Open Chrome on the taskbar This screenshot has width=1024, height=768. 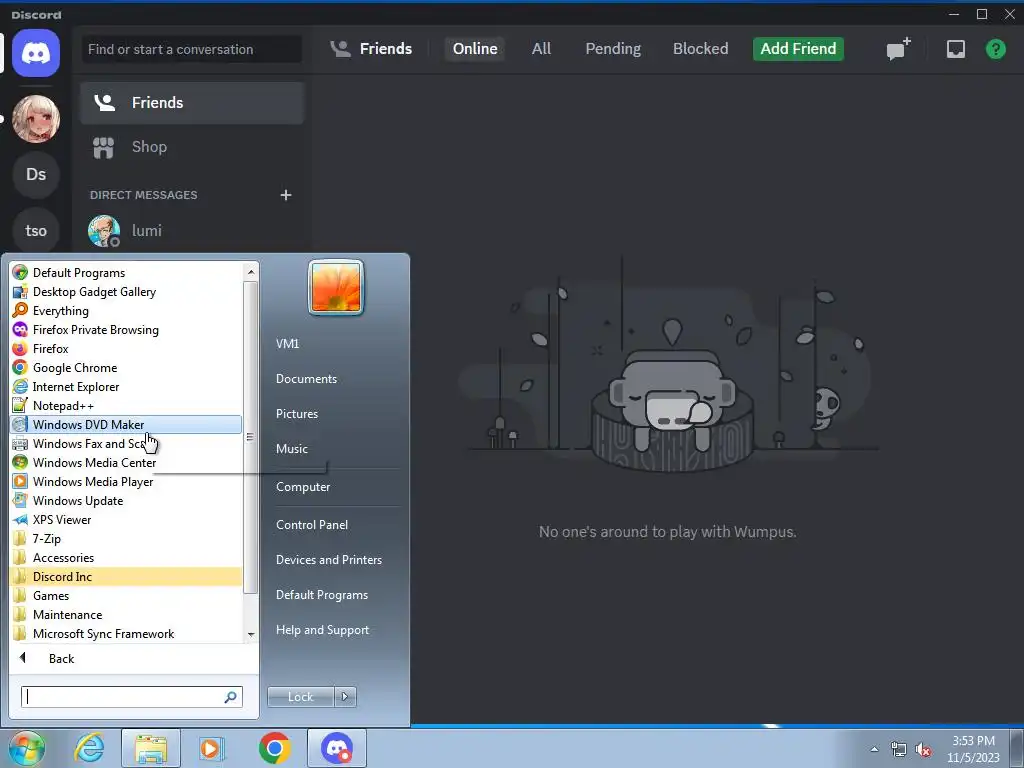click(274, 748)
